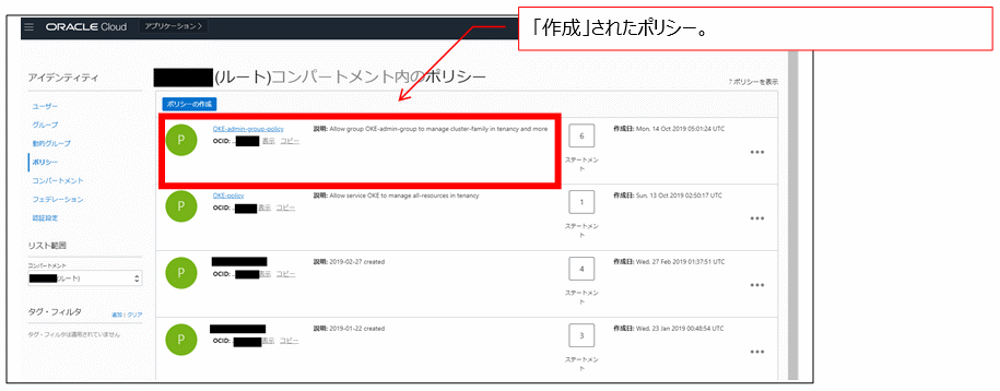Click statement count 3 box

pyautogui.click(x=582, y=335)
